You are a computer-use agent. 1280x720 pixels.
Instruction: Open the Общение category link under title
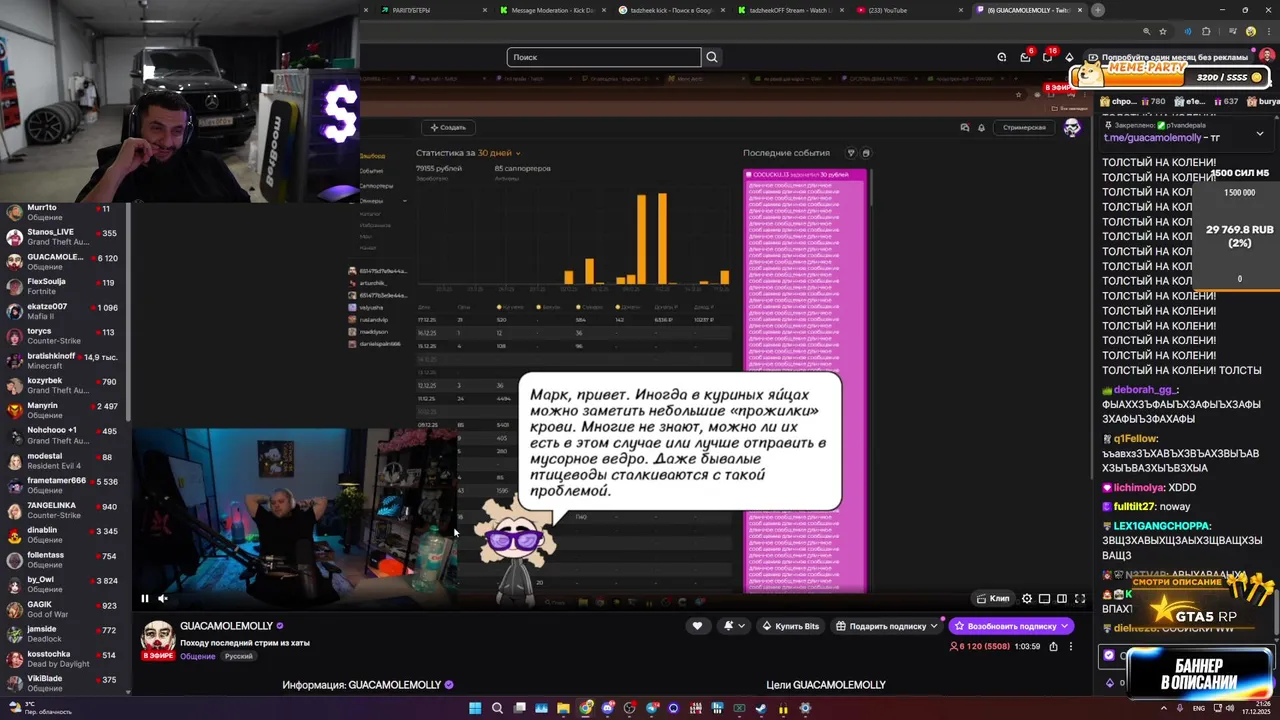198,656
